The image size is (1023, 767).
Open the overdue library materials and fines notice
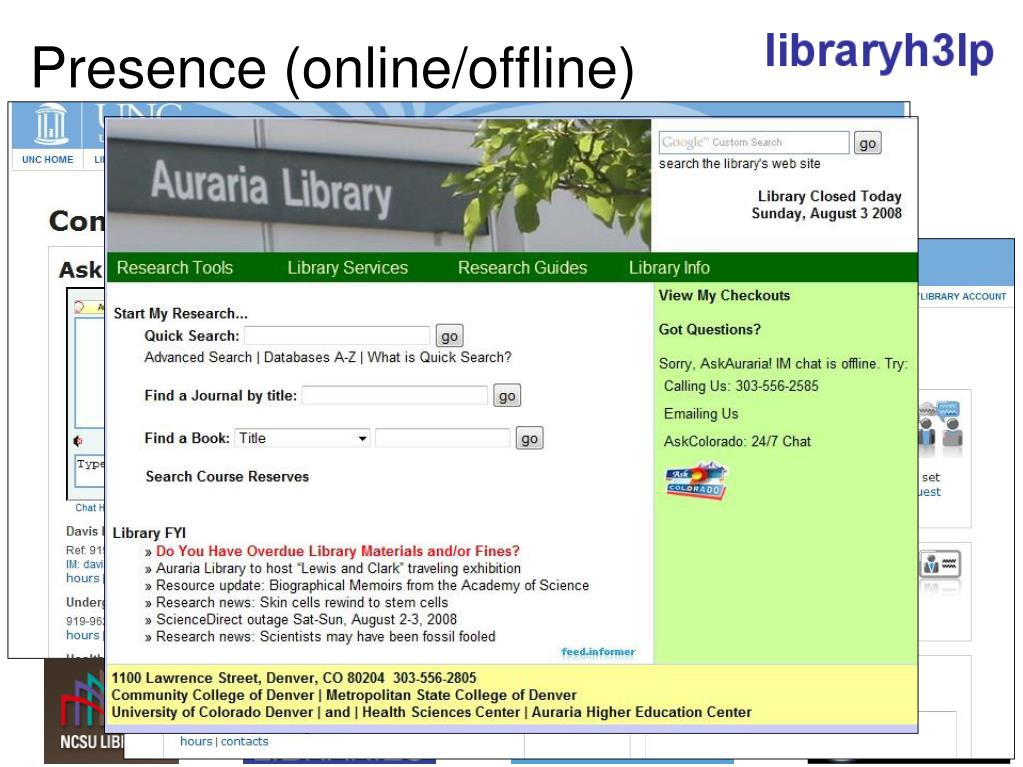click(338, 551)
